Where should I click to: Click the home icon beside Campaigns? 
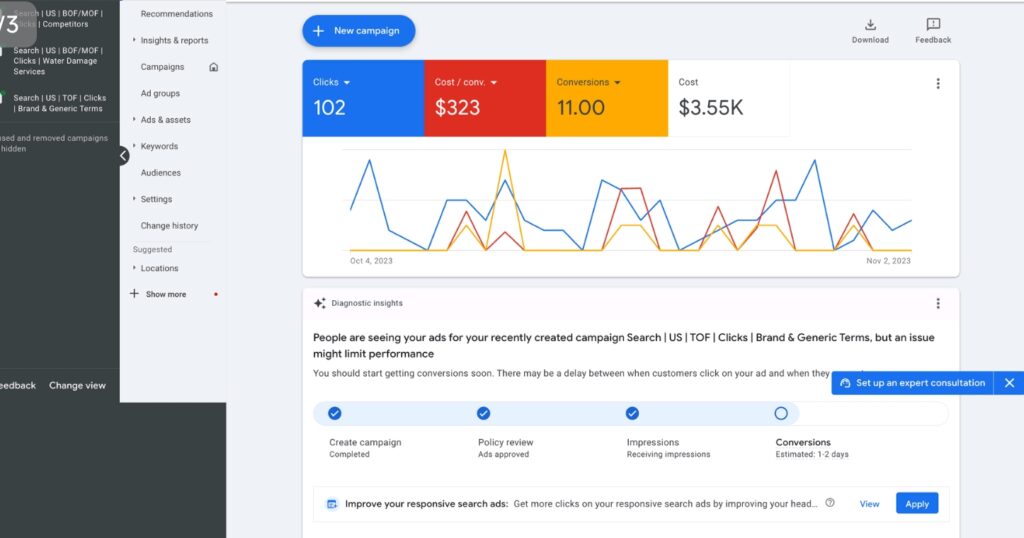coord(213,67)
